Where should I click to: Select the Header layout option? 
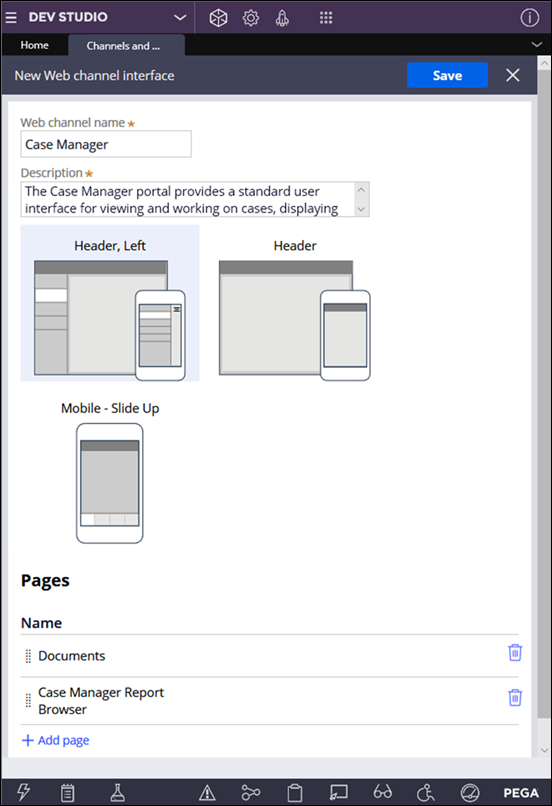295,303
